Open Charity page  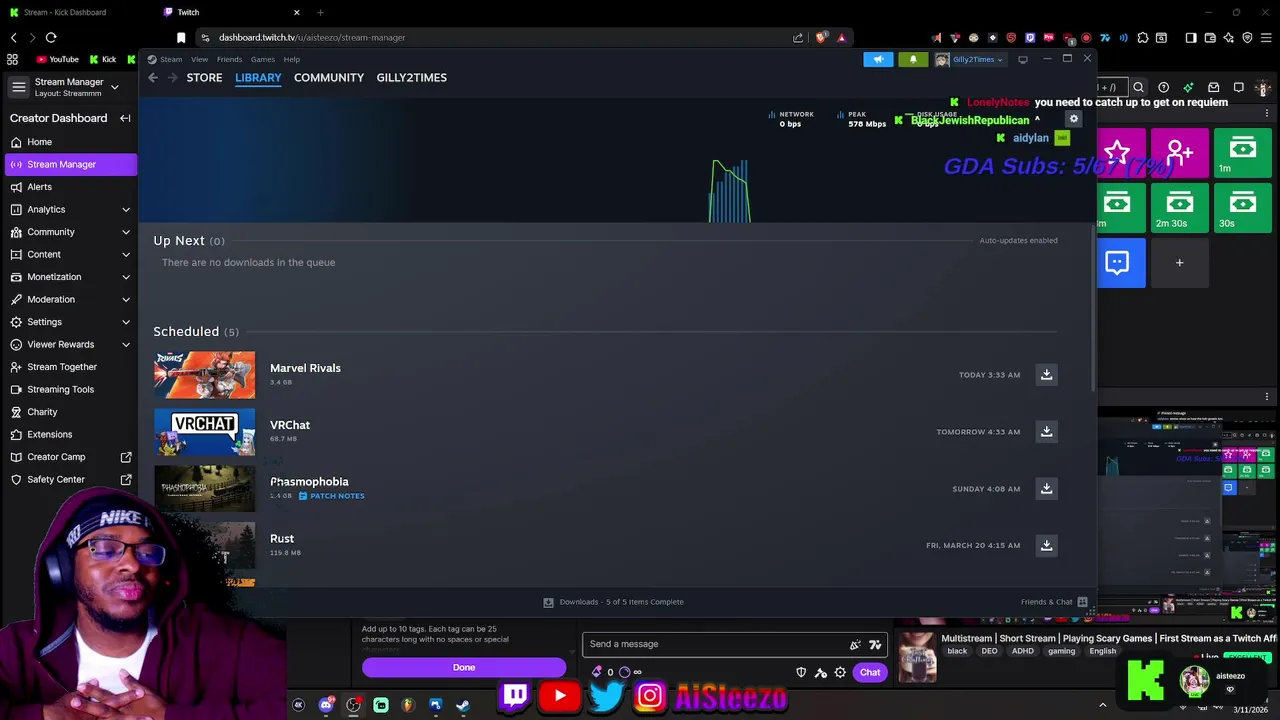69,412
